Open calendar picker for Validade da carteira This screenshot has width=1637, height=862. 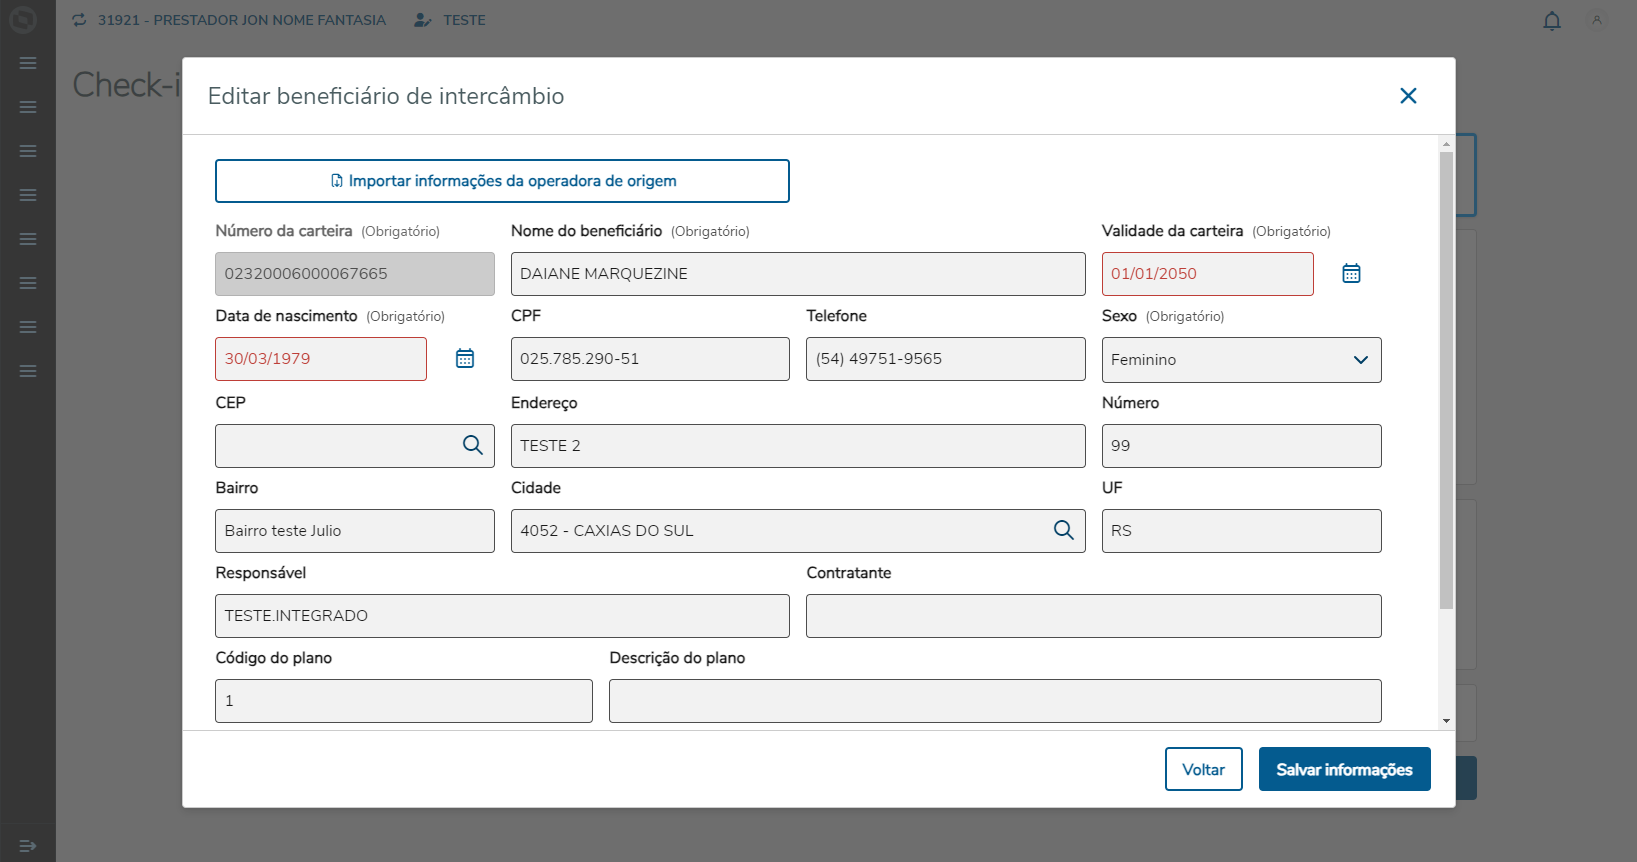pos(1351,274)
